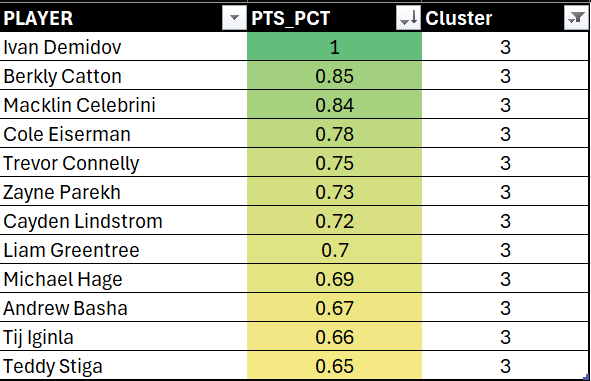Open the PTS_PCT sorted column dropdown
The height and width of the screenshot is (381, 591).
408,18
